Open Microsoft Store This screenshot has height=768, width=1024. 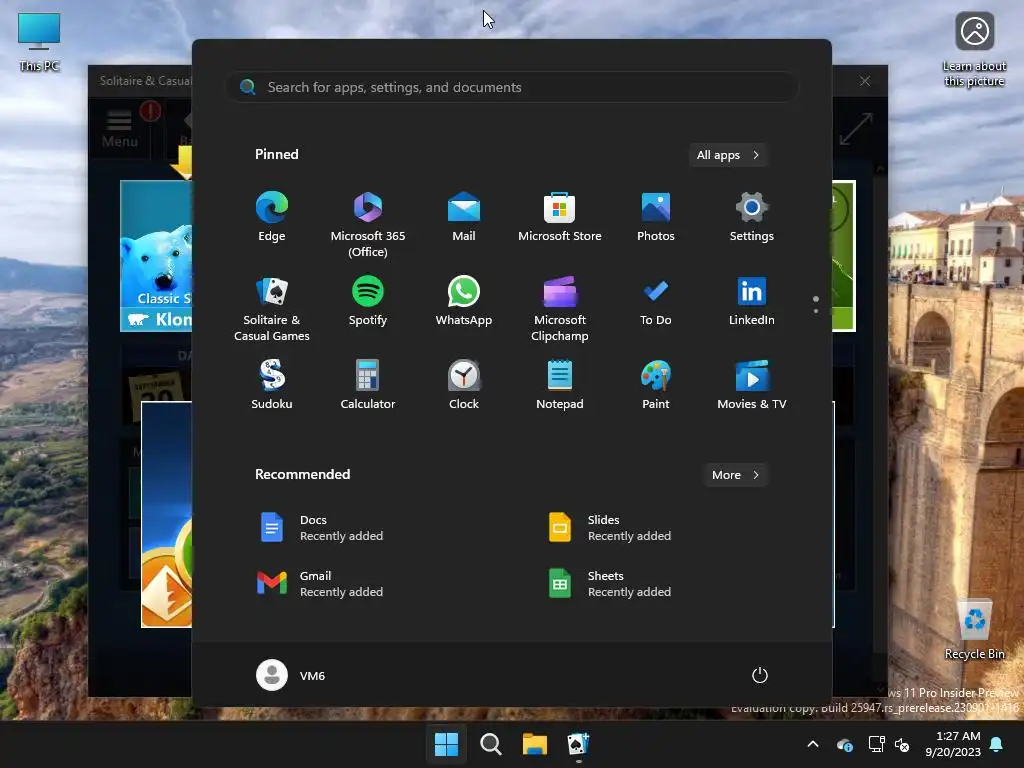[560, 217]
